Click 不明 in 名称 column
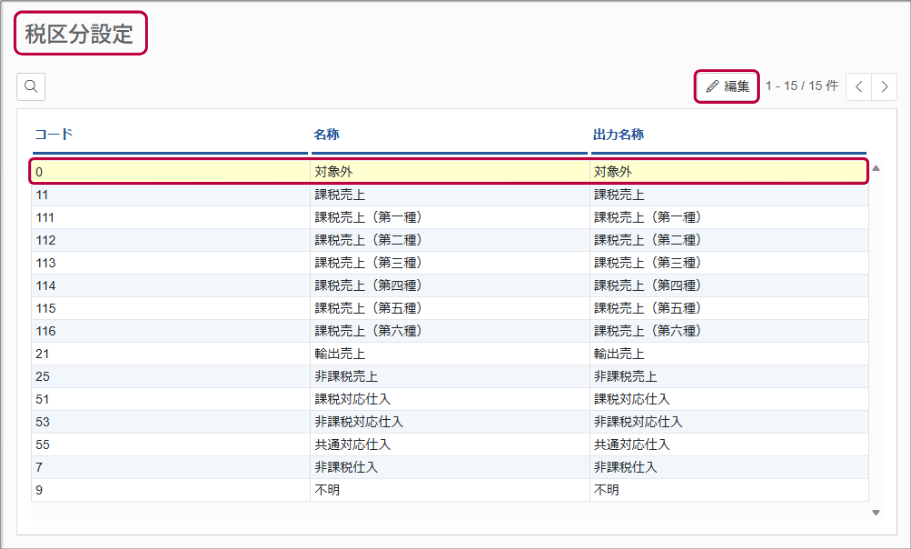This screenshot has width=911, height=549. point(327,489)
